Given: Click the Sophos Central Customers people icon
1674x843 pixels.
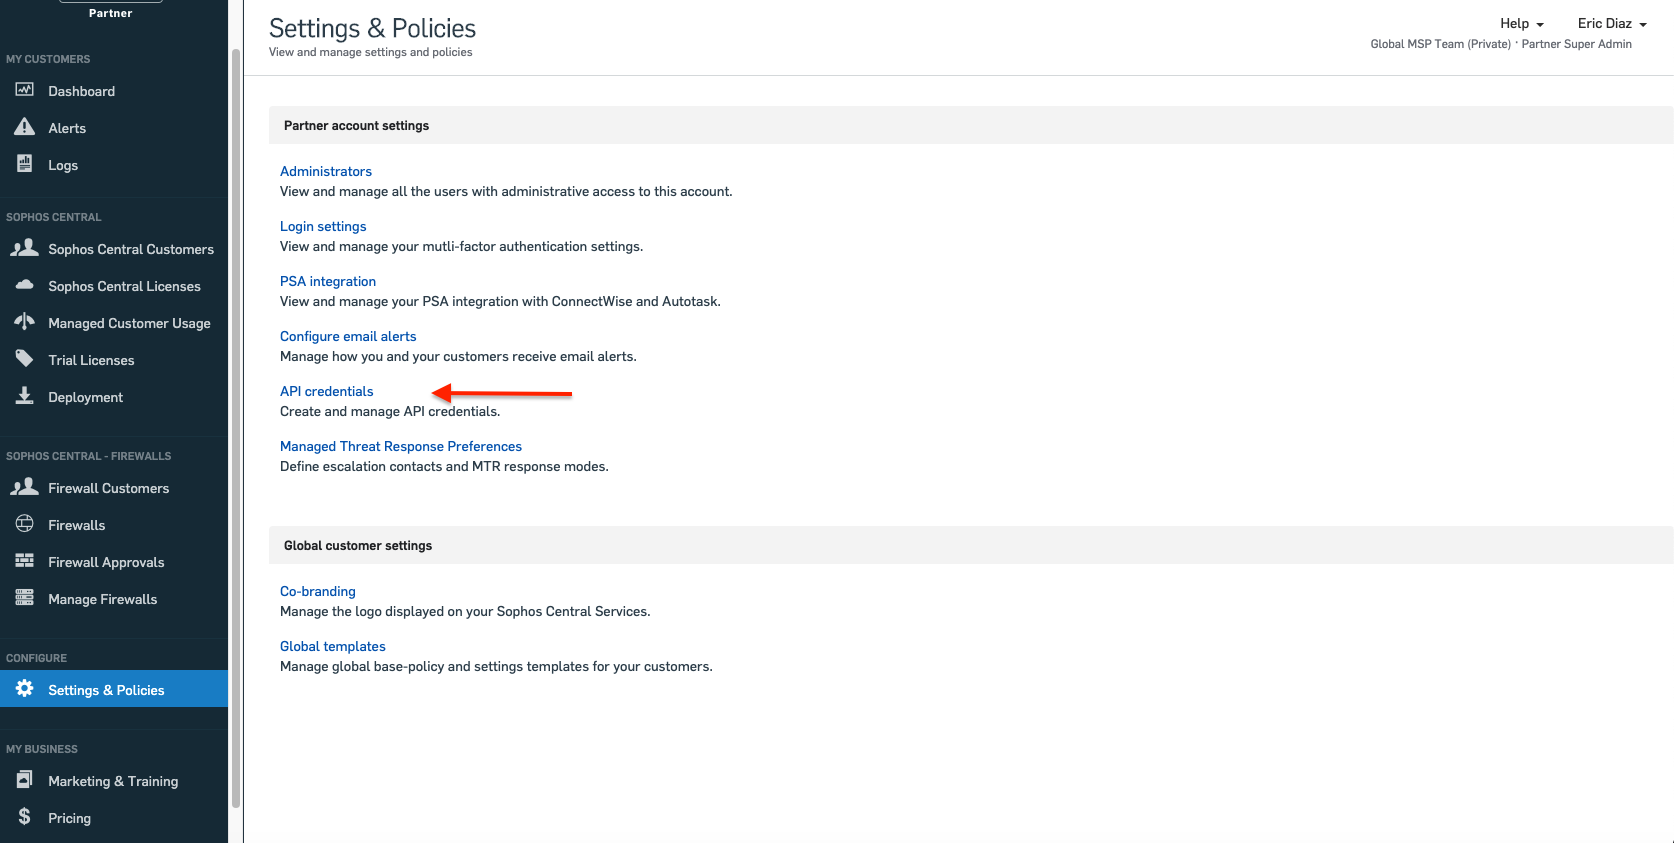Looking at the screenshot, I should click(x=24, y=248).
